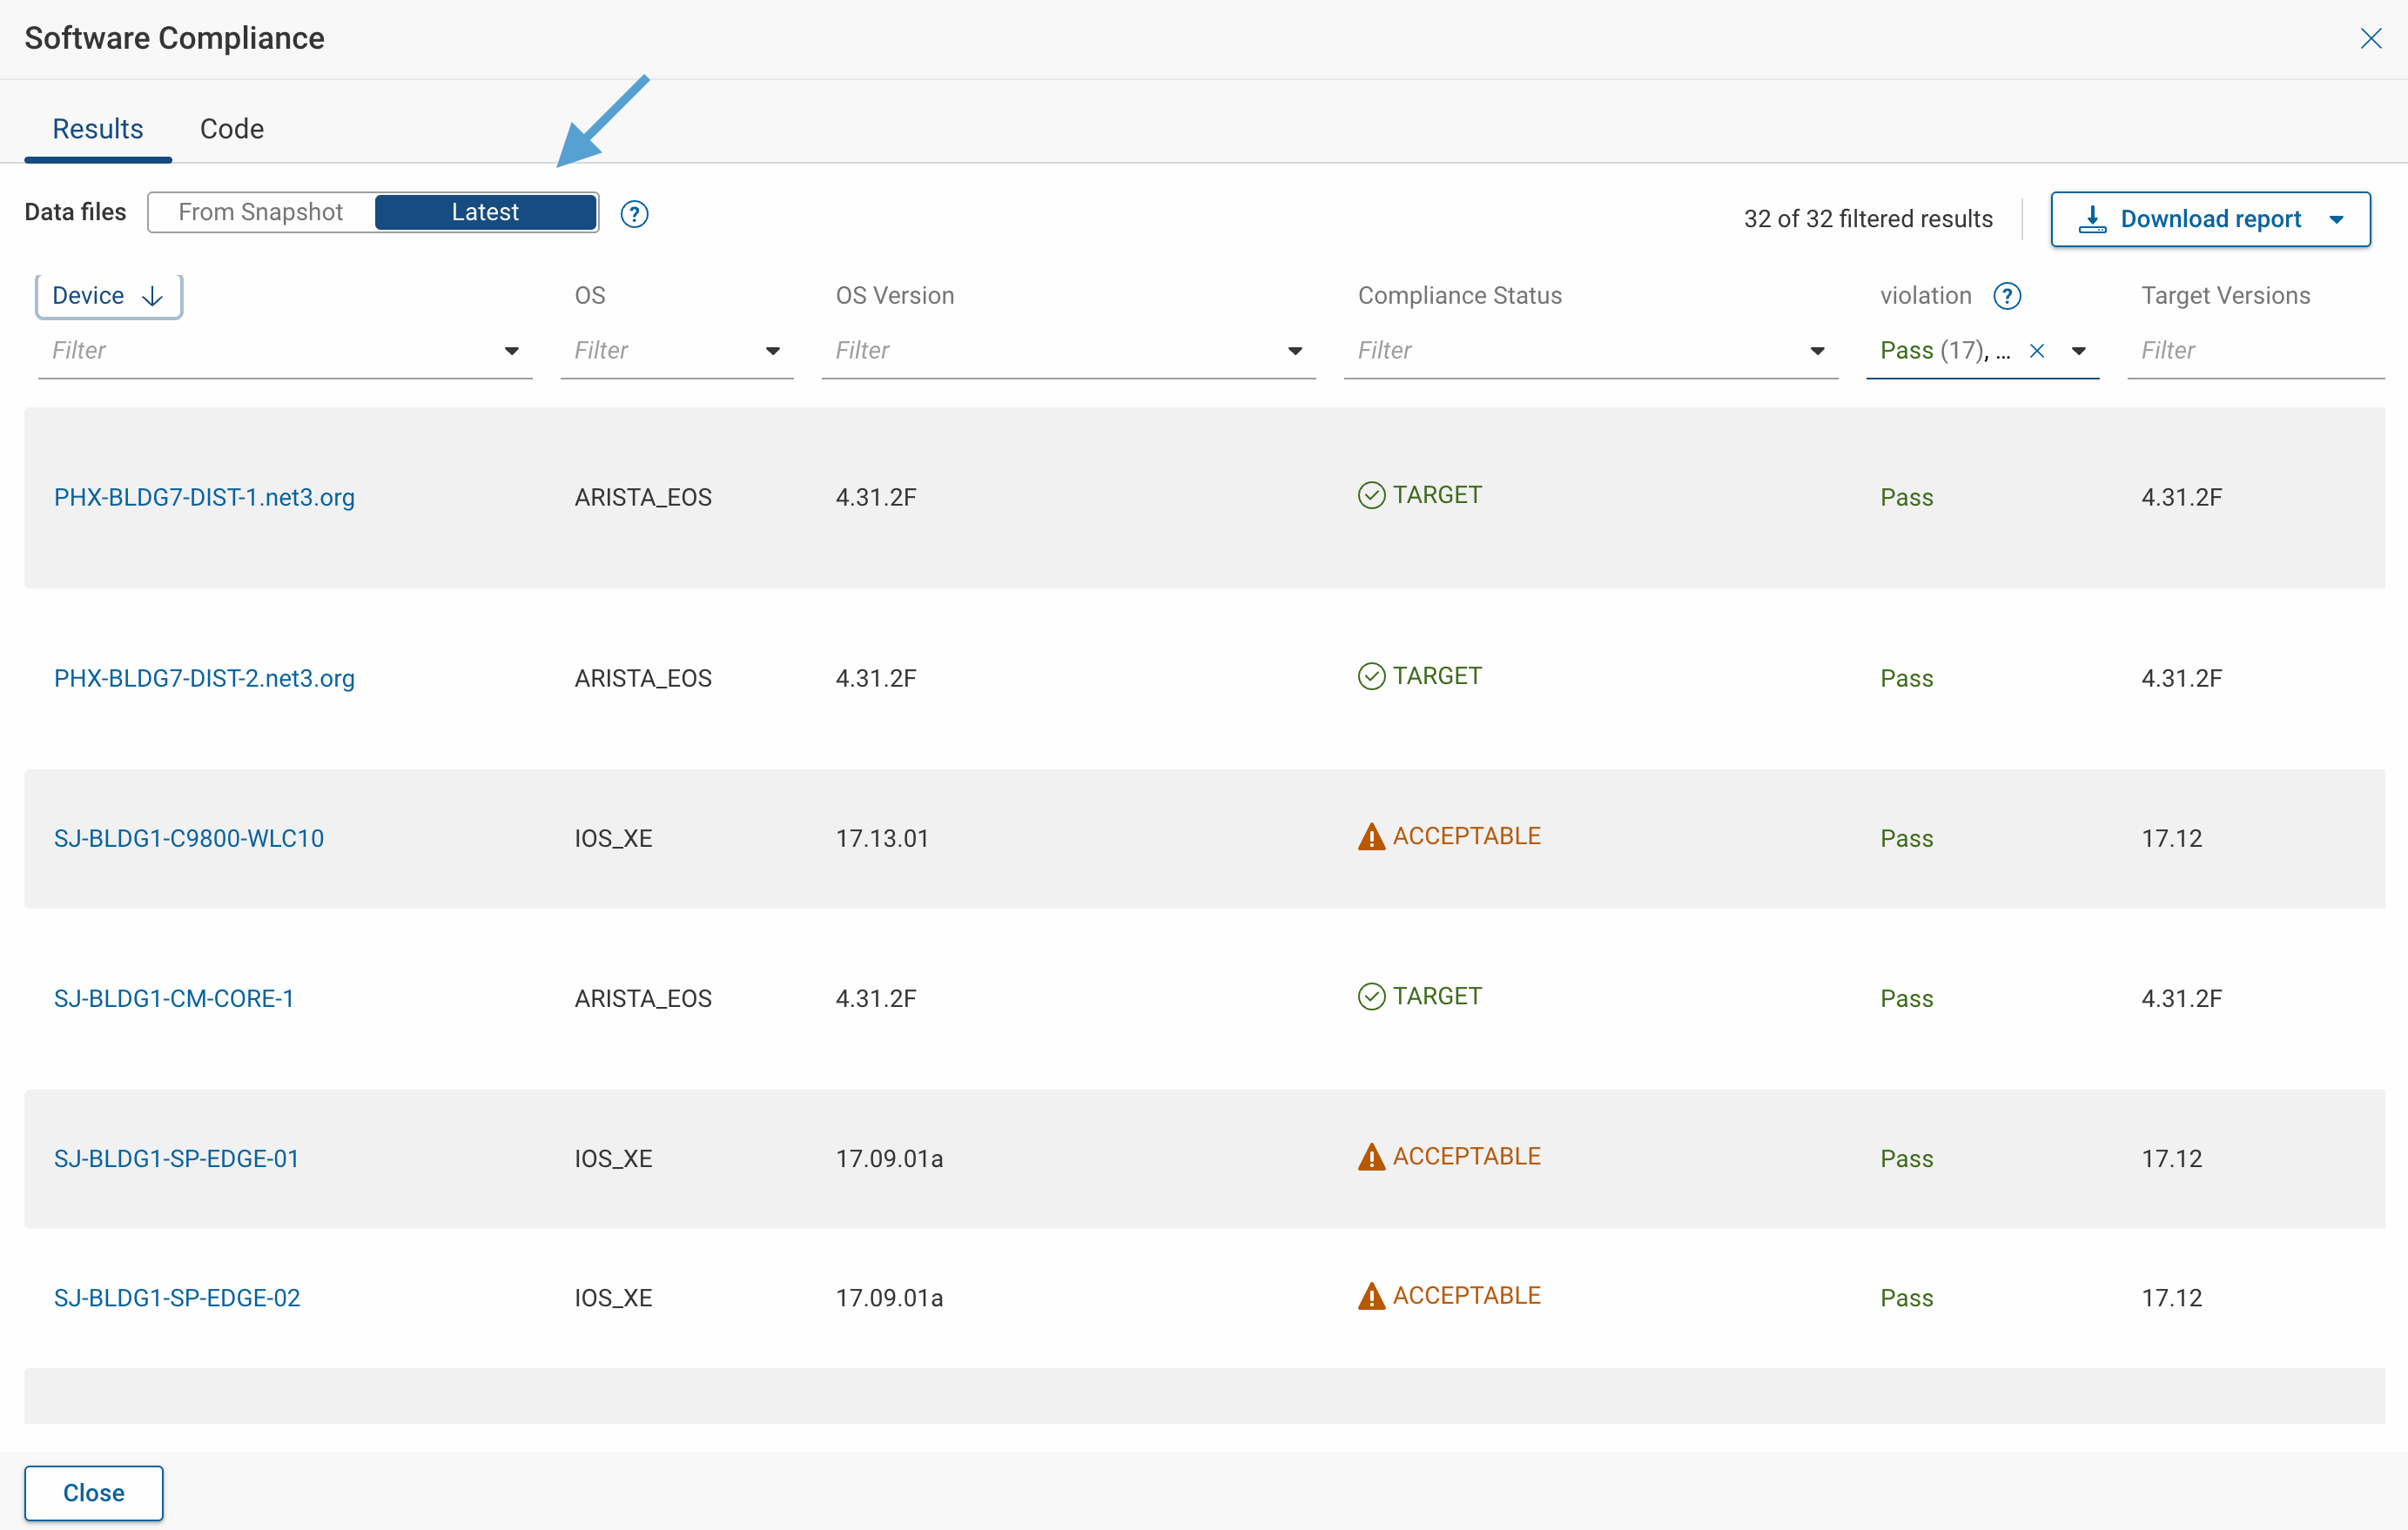This screenshot has width=2408, height=1530.
Task: Click the Target Versions filter field
Action: (x=2250, y=351)
